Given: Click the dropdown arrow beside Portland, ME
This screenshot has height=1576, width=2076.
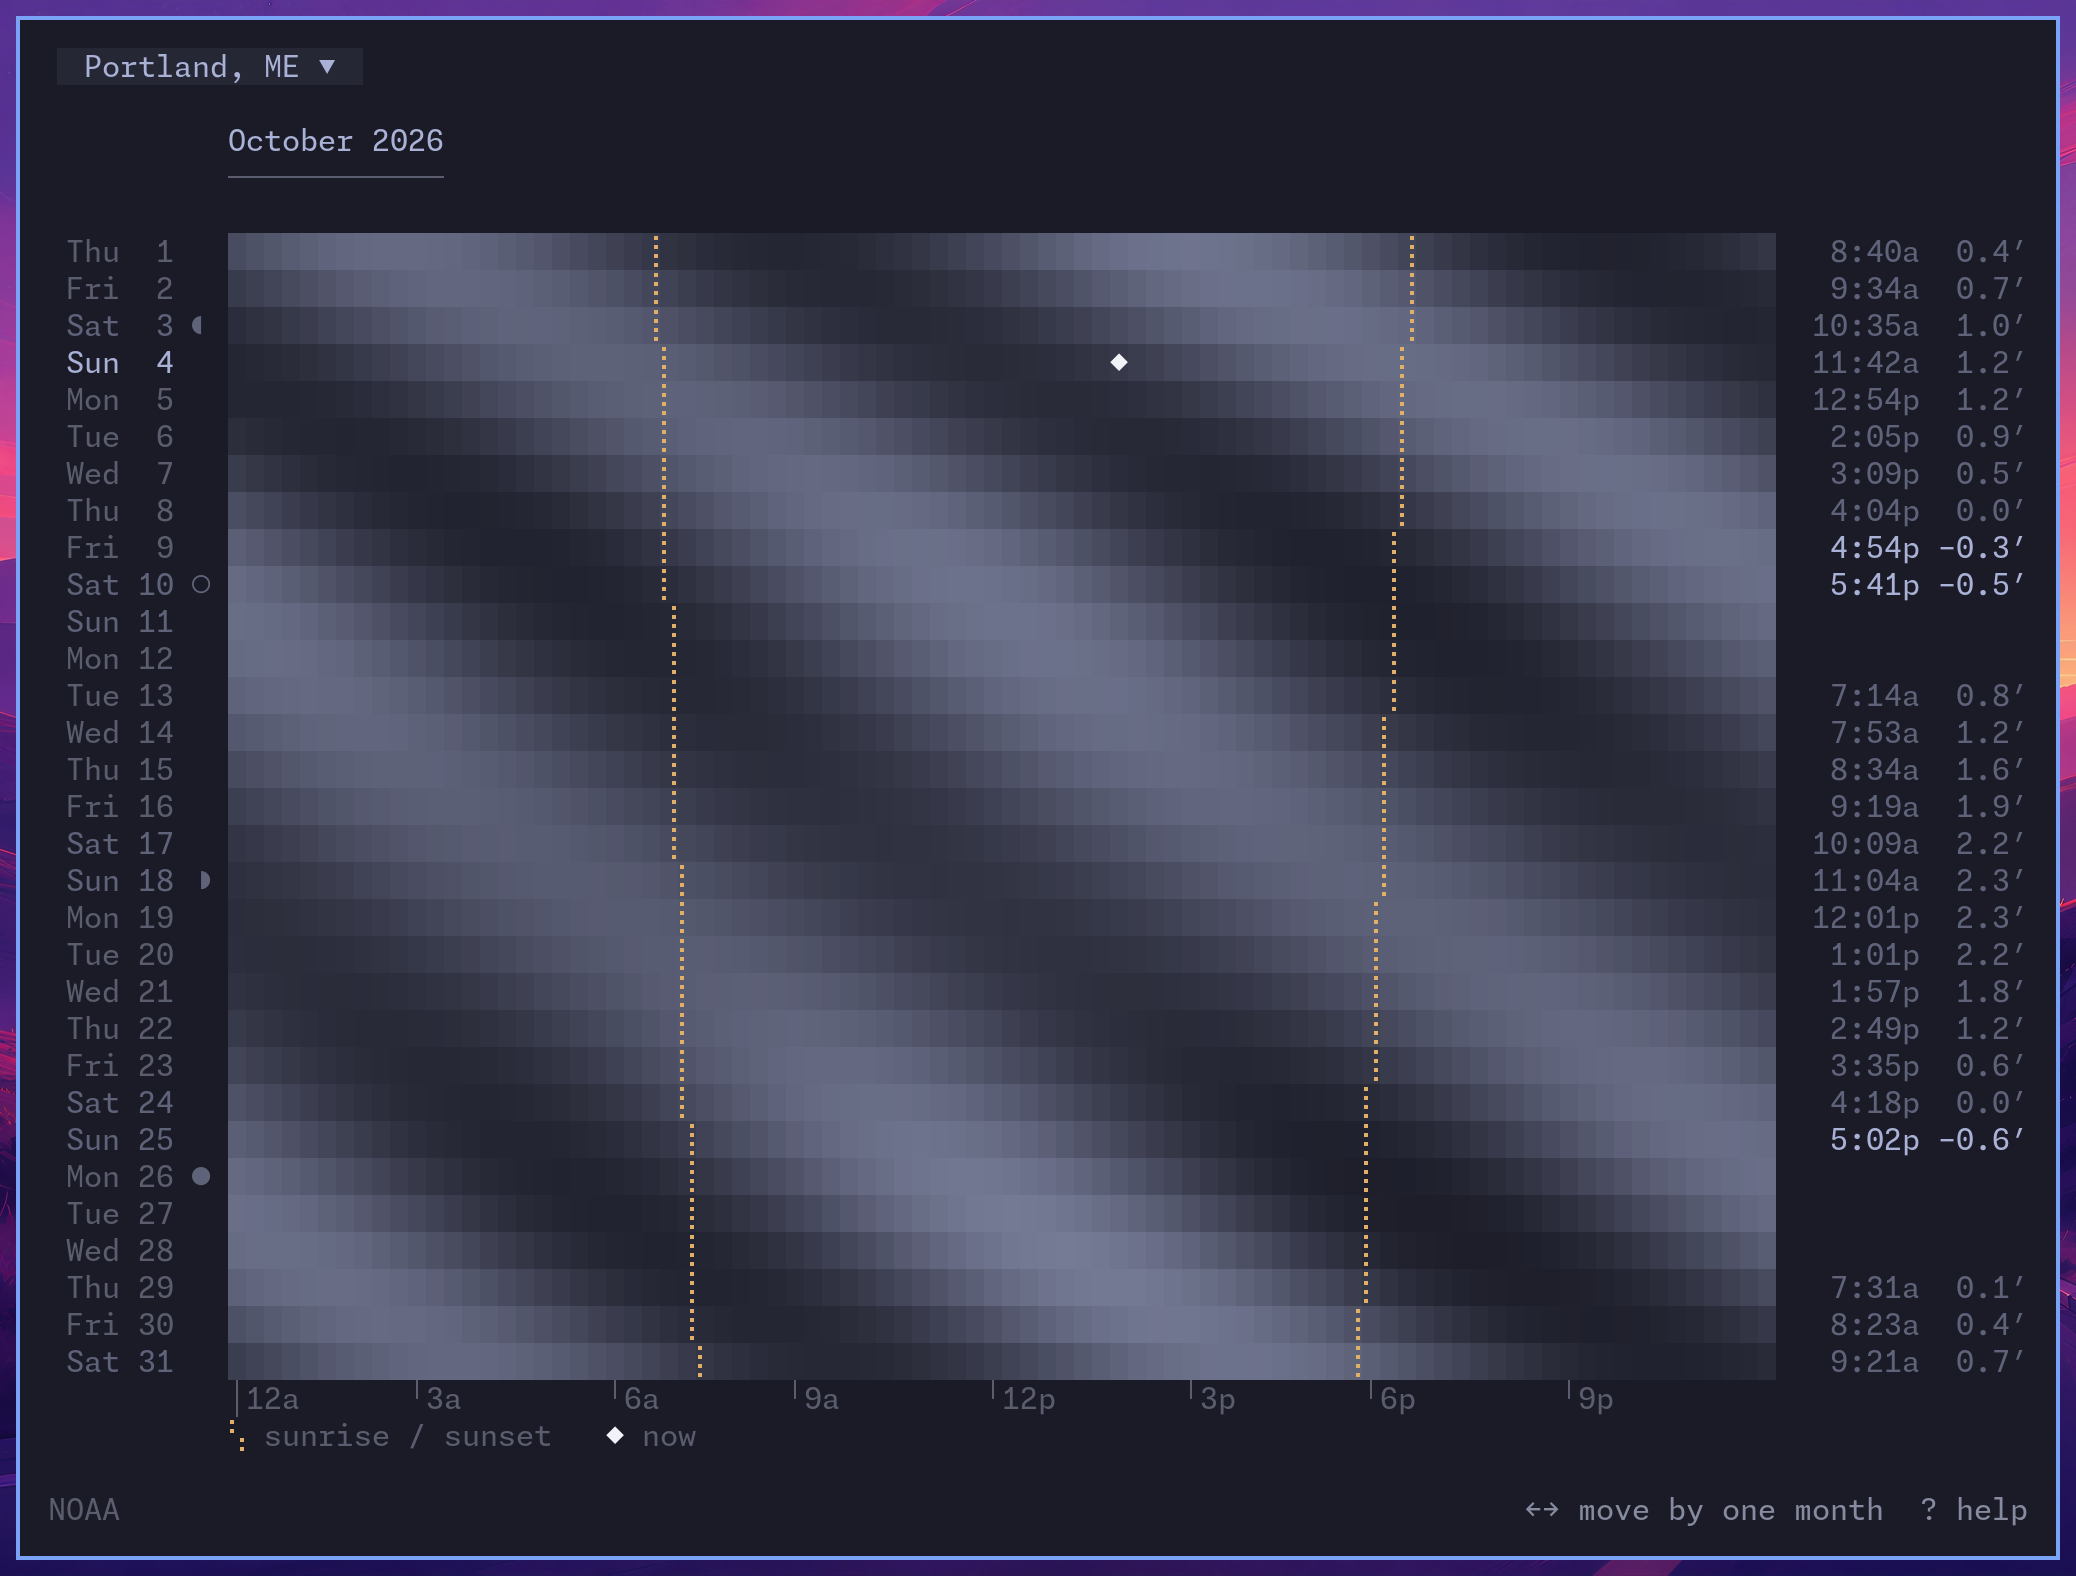Looking at the screenshot, I should (327, 67).
